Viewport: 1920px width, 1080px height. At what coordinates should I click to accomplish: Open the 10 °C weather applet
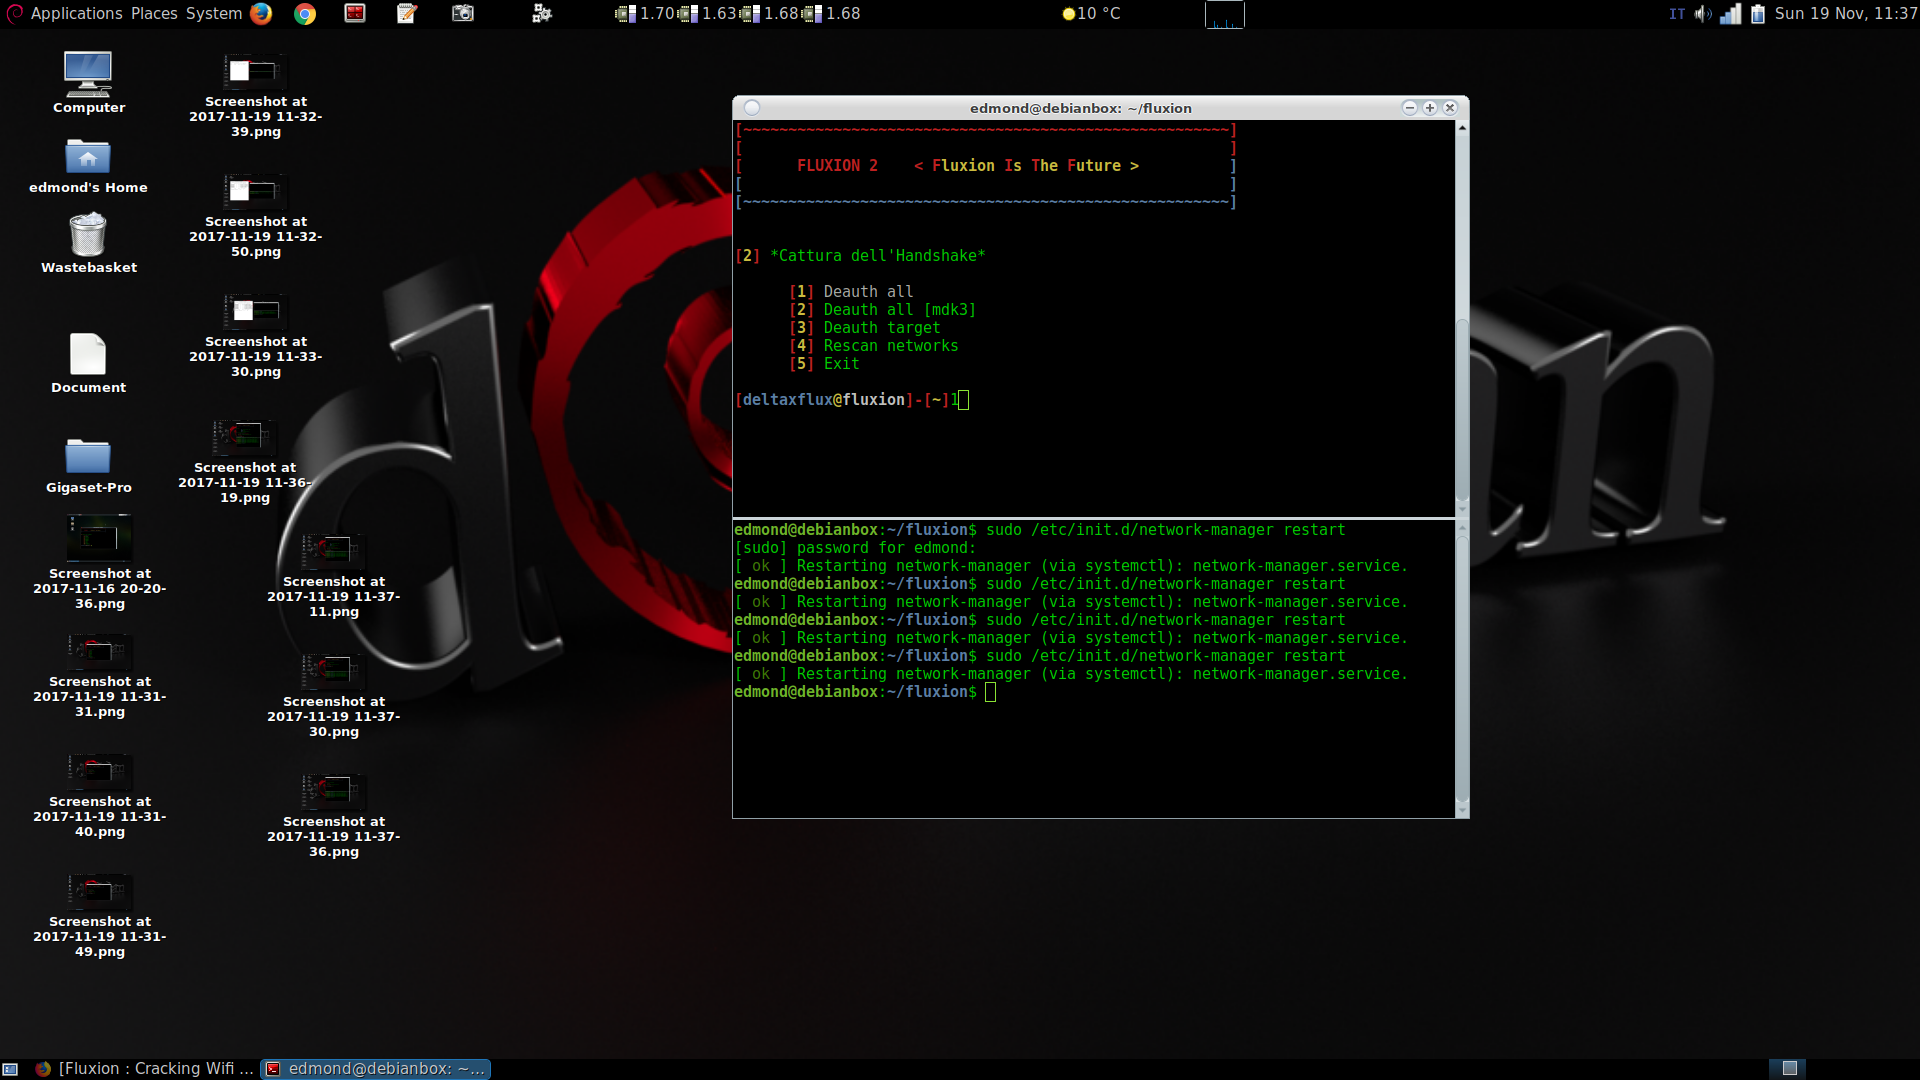click(1091, 13)
